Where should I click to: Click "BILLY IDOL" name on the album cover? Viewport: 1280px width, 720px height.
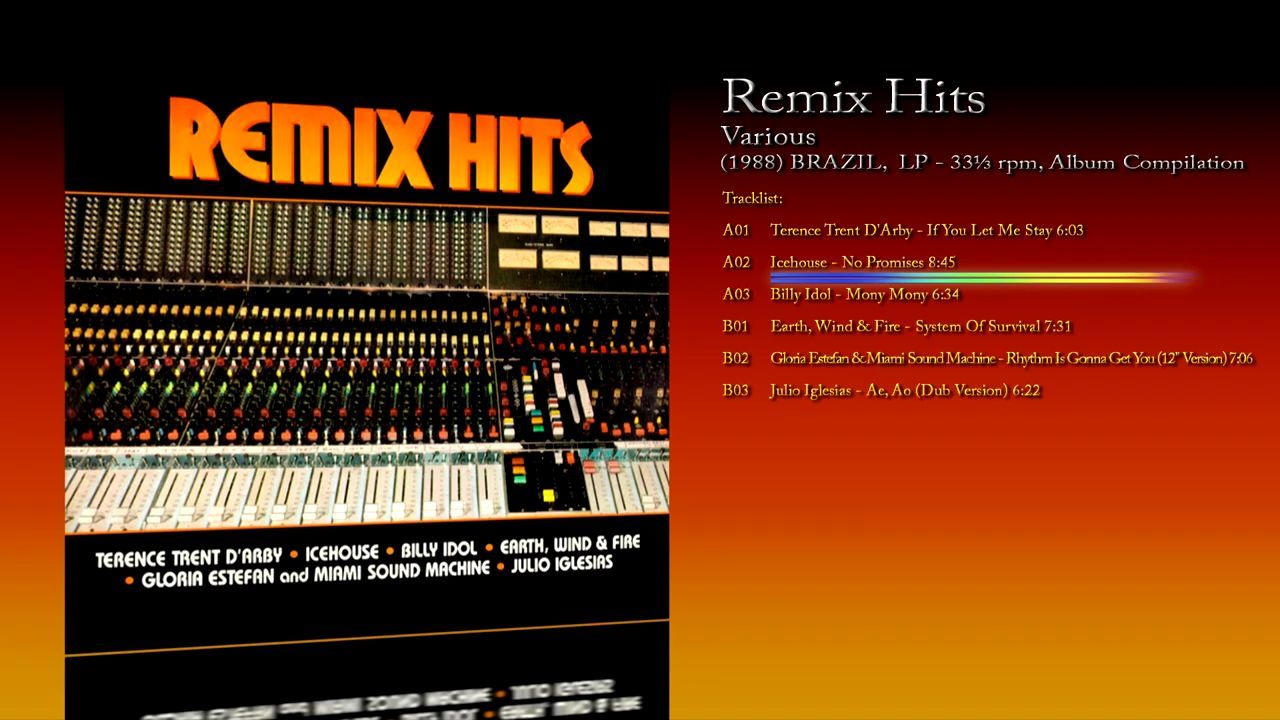click(x=438, y=551)
